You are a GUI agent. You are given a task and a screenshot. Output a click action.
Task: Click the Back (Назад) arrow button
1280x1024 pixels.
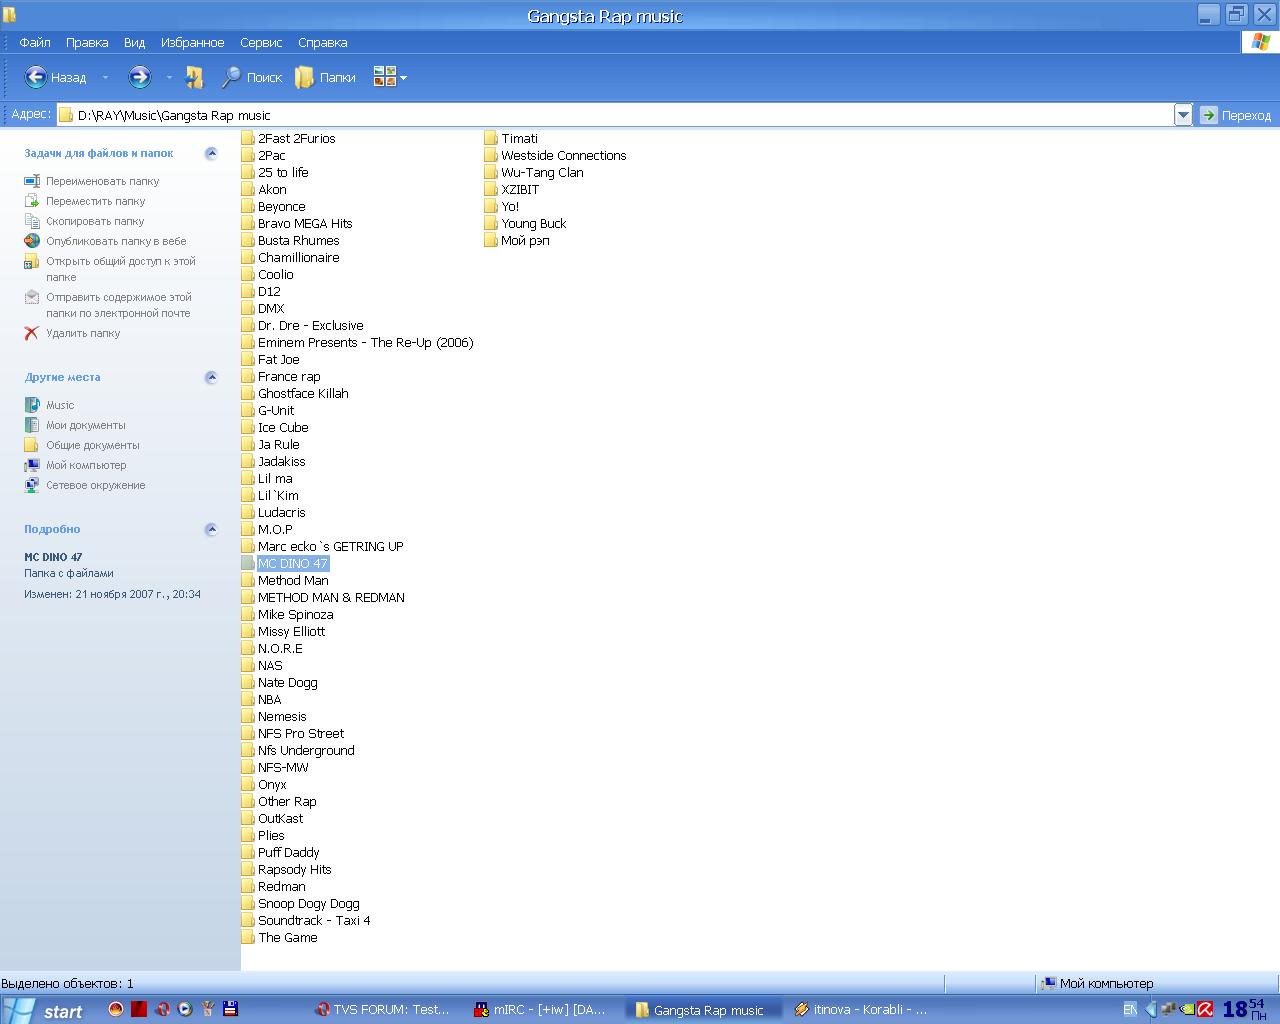(x=36, y=77)
